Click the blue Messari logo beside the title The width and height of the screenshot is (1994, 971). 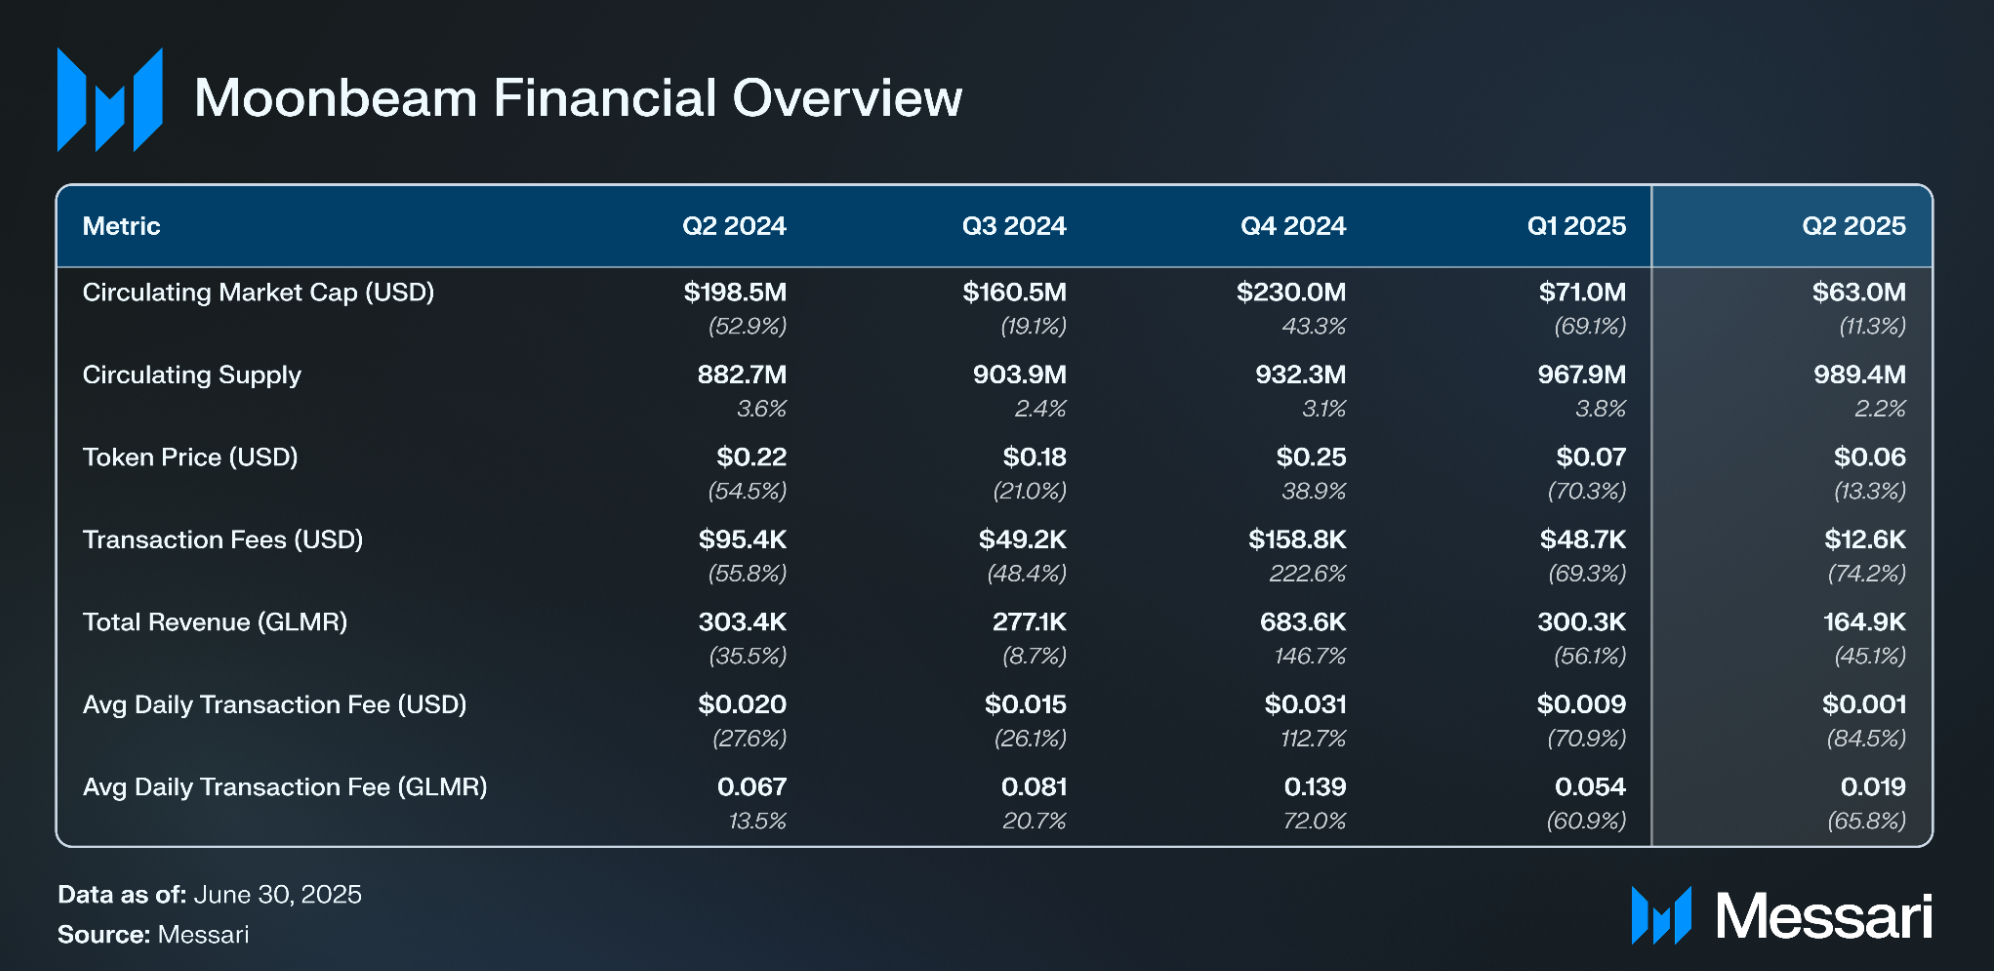110,99
